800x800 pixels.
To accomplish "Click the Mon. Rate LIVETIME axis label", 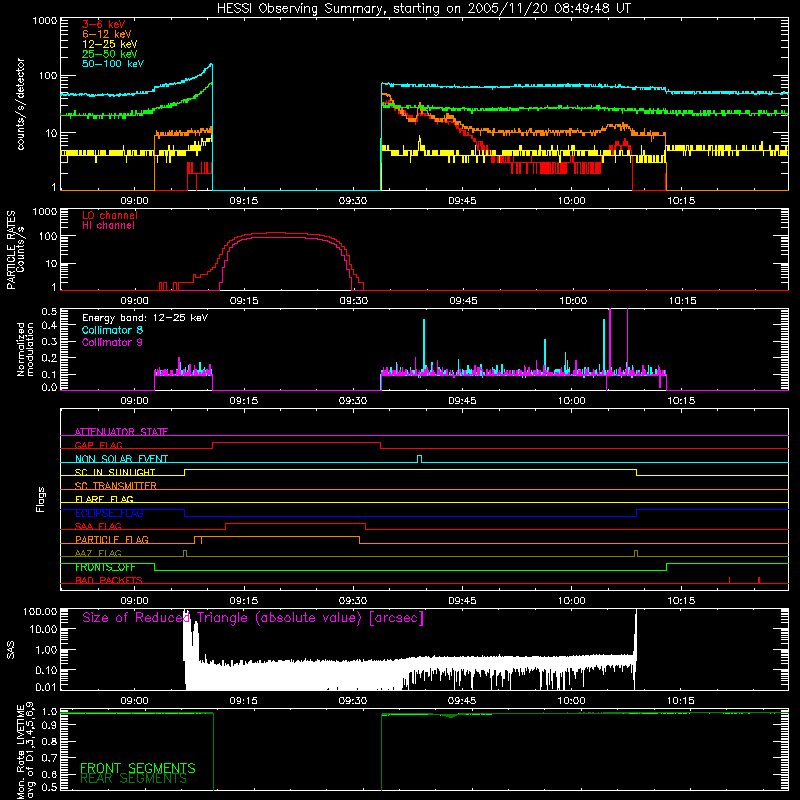I will (25, 750).
